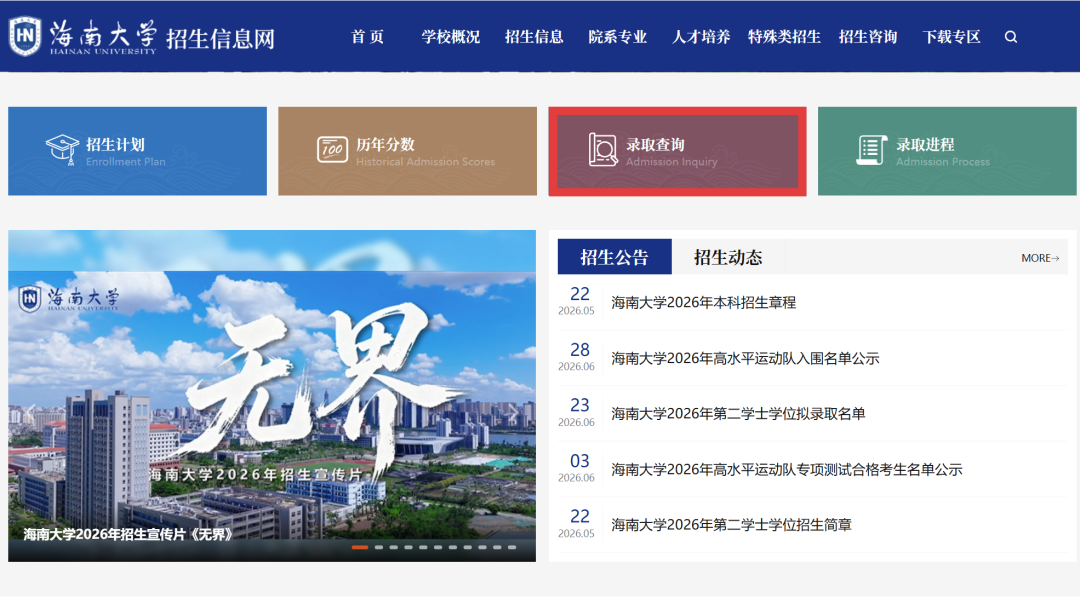Click the 招生信息网 site title text
This screenshot has width=1080, height=598.
tap(220, 39)
